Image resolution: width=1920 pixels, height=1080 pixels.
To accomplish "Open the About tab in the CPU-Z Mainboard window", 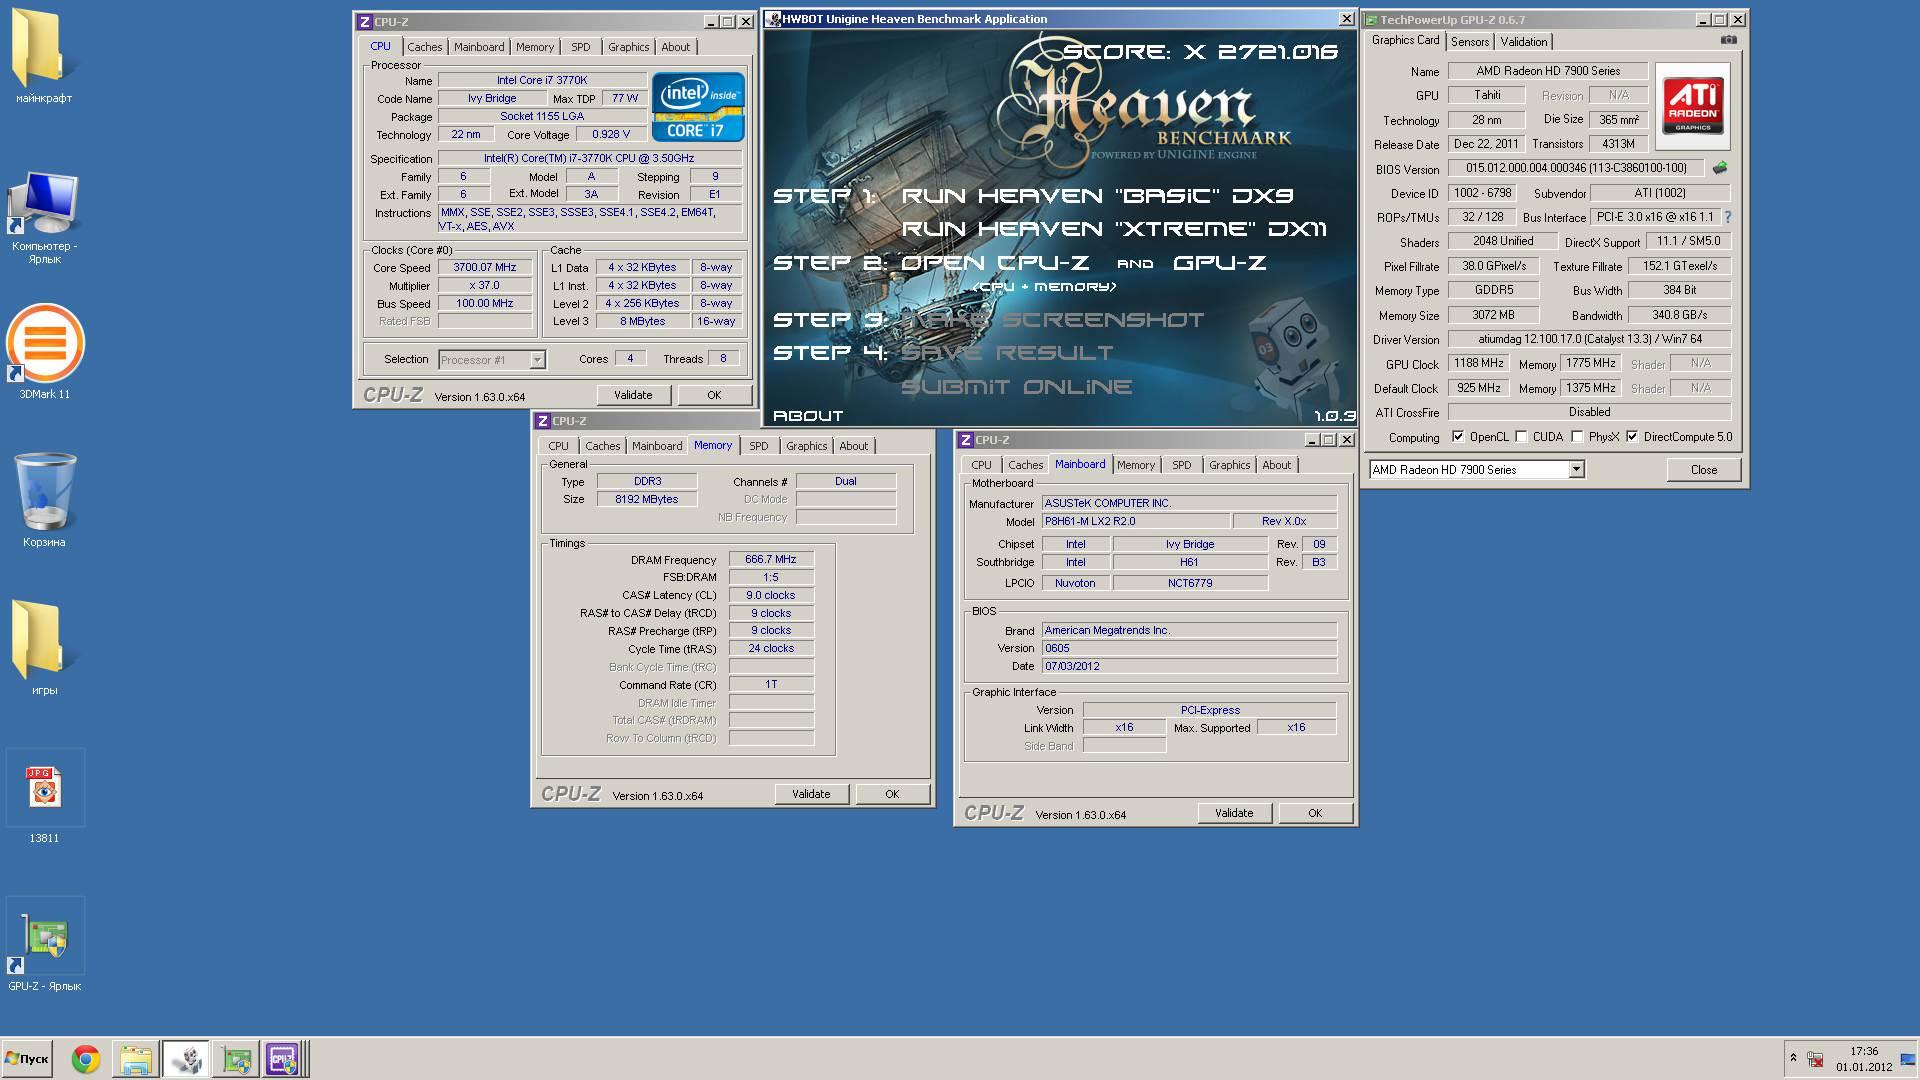I will (1276, 465).
